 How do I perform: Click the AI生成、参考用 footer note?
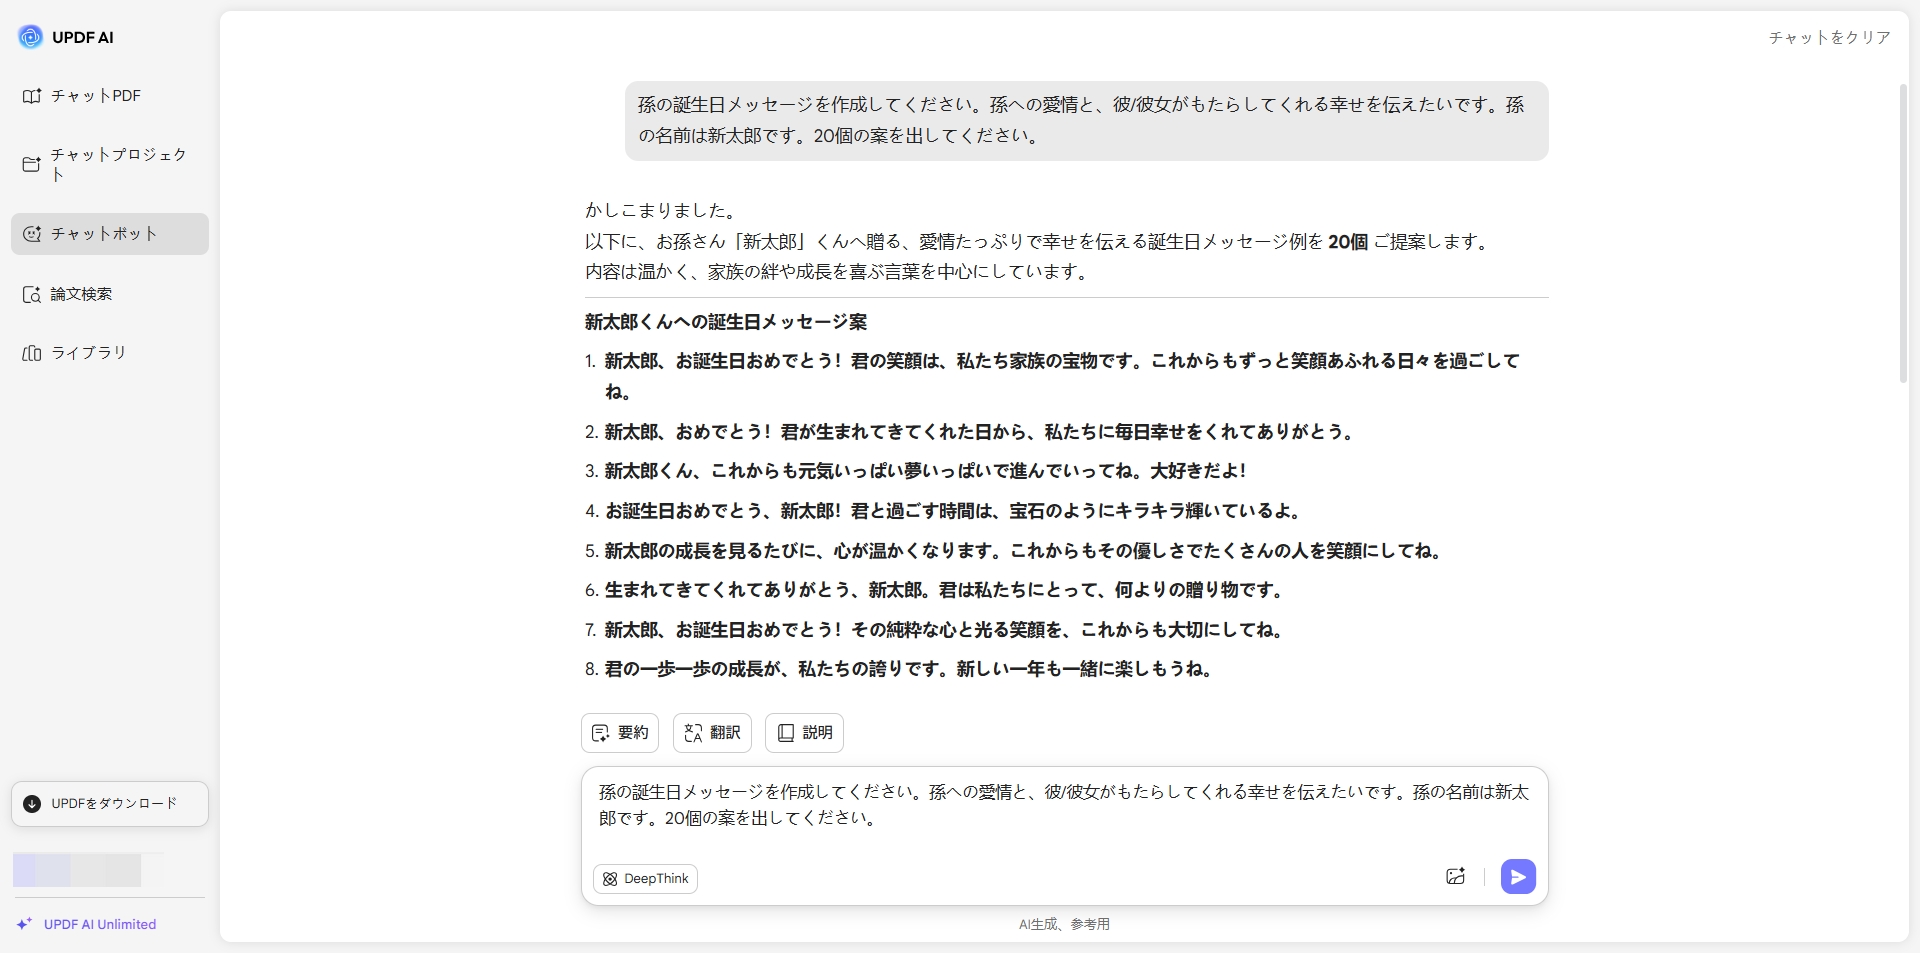[x=1064, y=924]
